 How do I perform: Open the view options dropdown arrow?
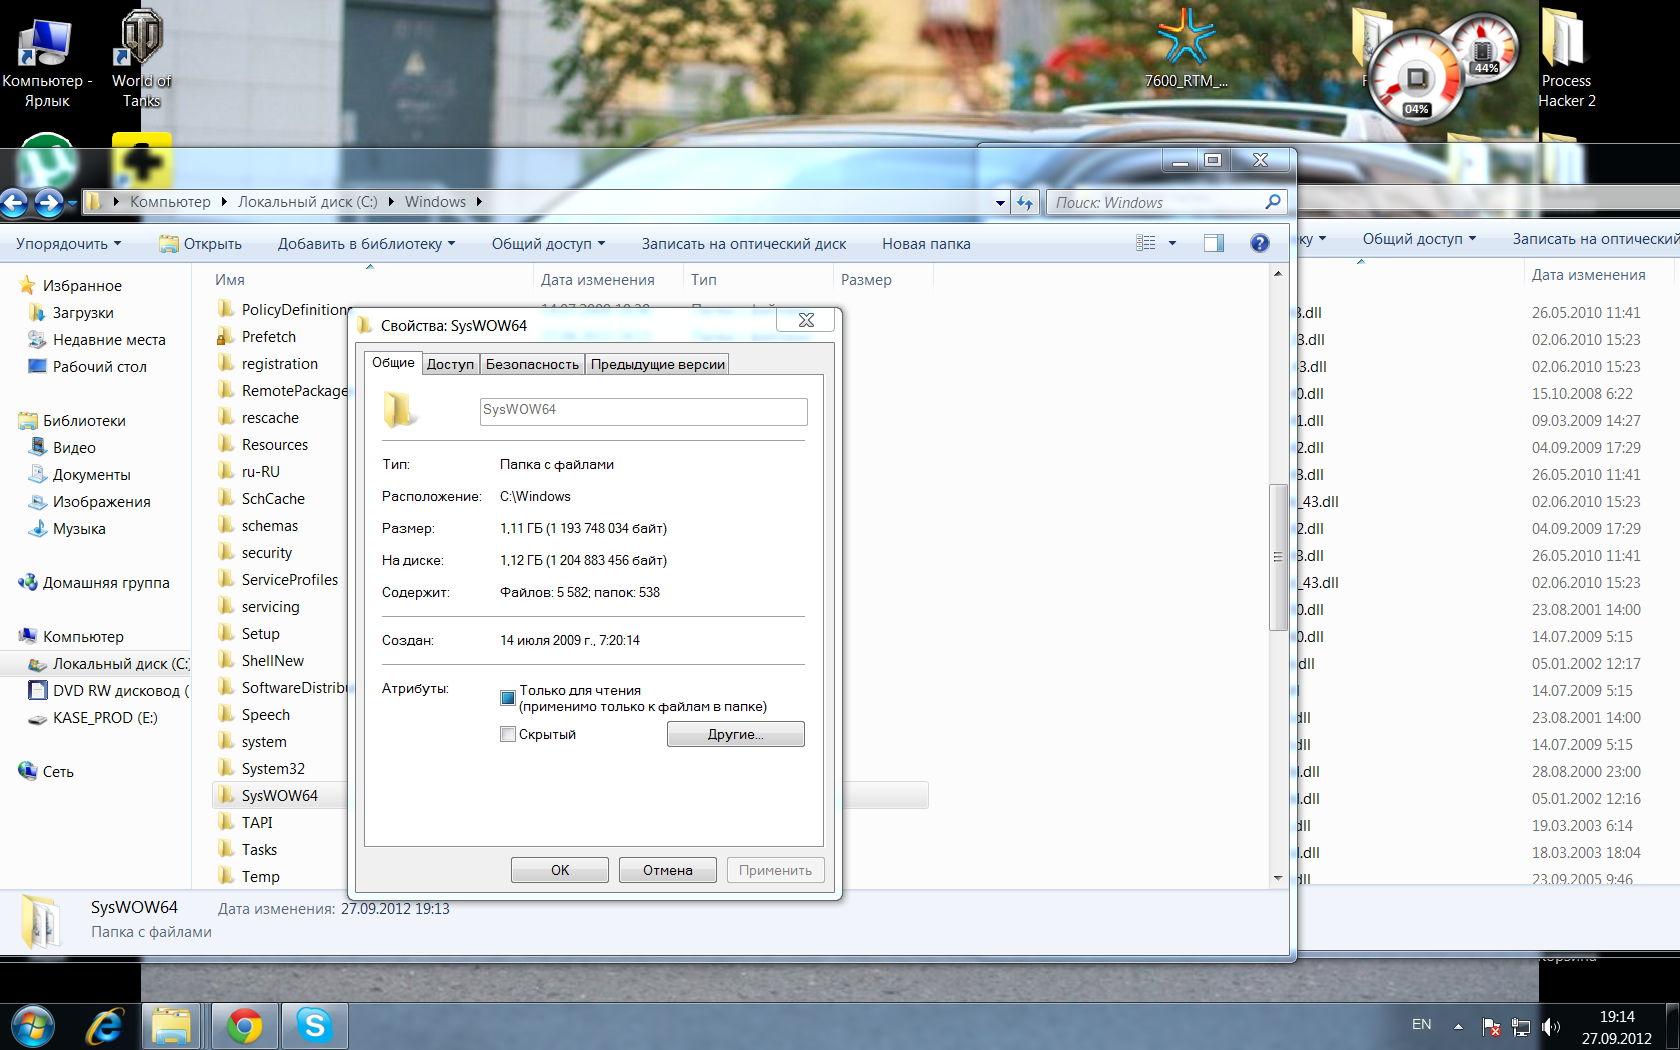[1172, 243]
